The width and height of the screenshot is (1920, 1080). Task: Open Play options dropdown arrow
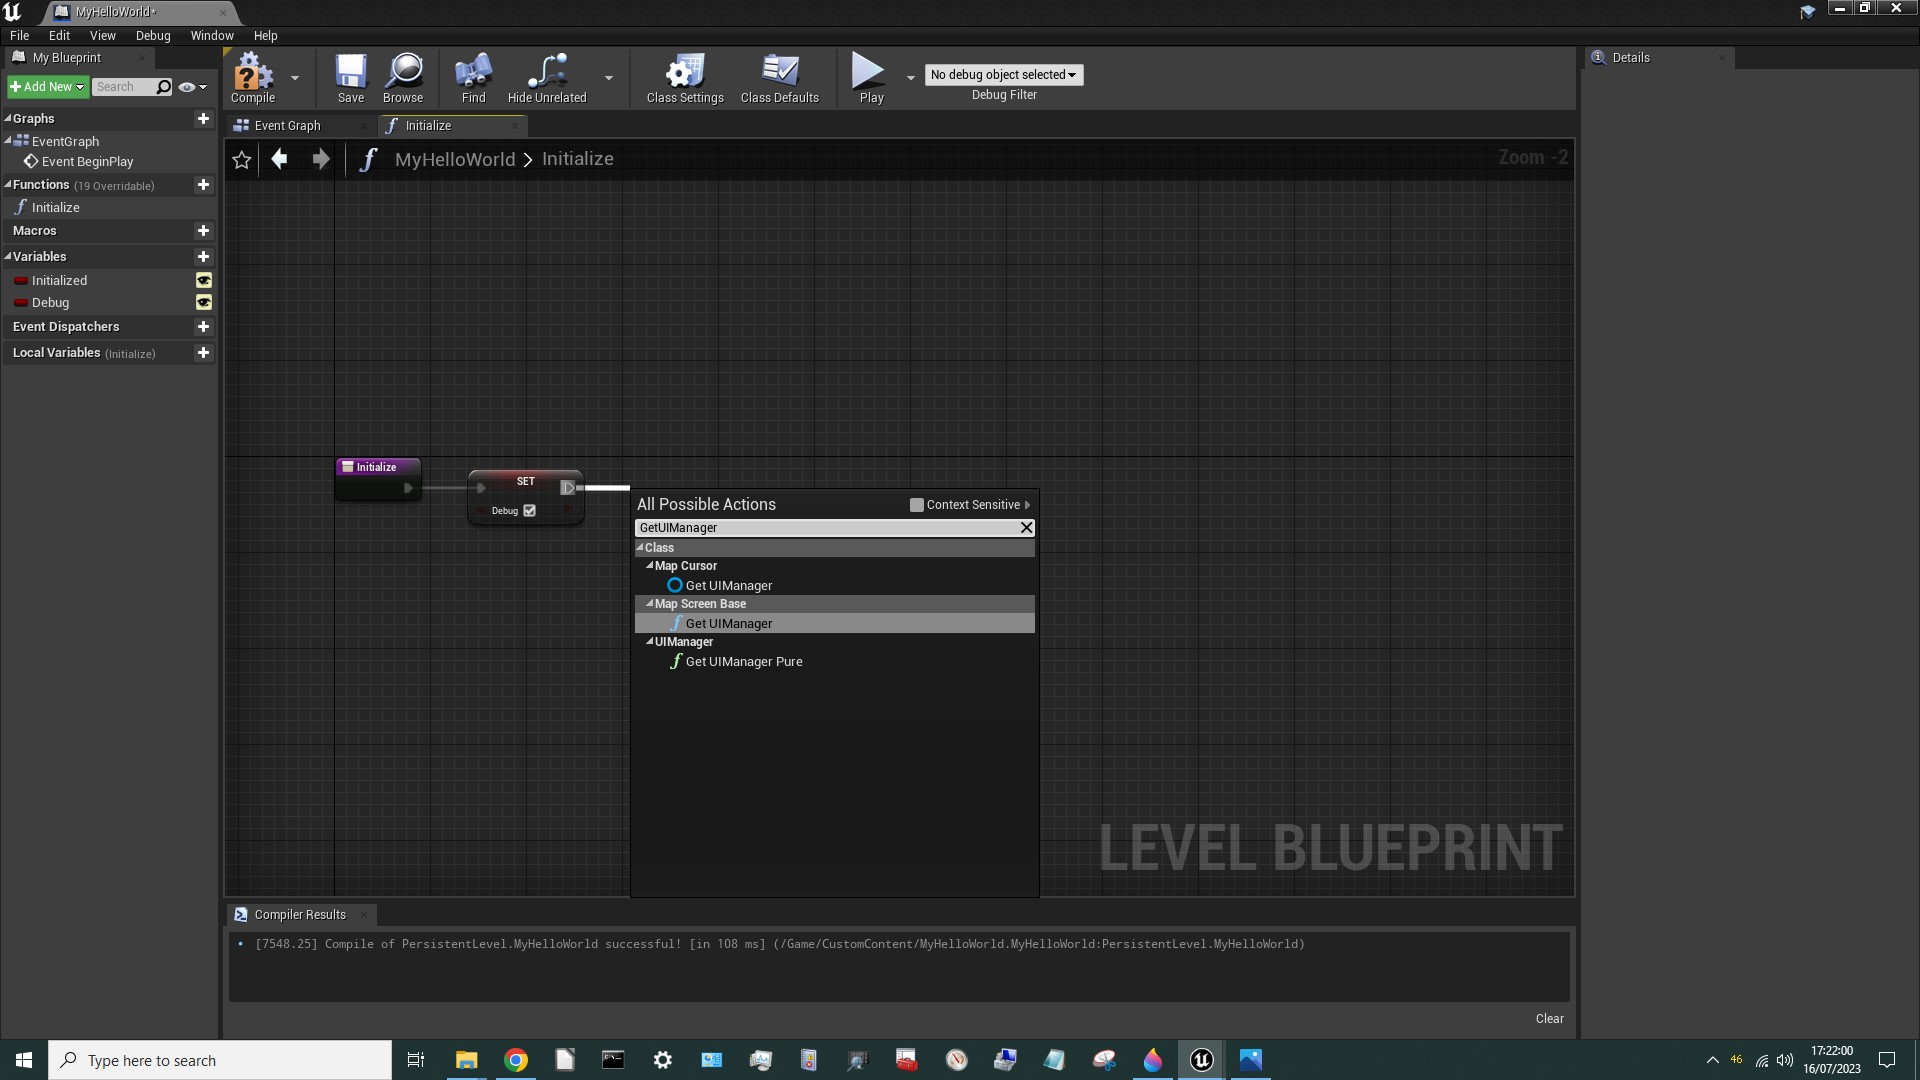(x=910, y=78)
